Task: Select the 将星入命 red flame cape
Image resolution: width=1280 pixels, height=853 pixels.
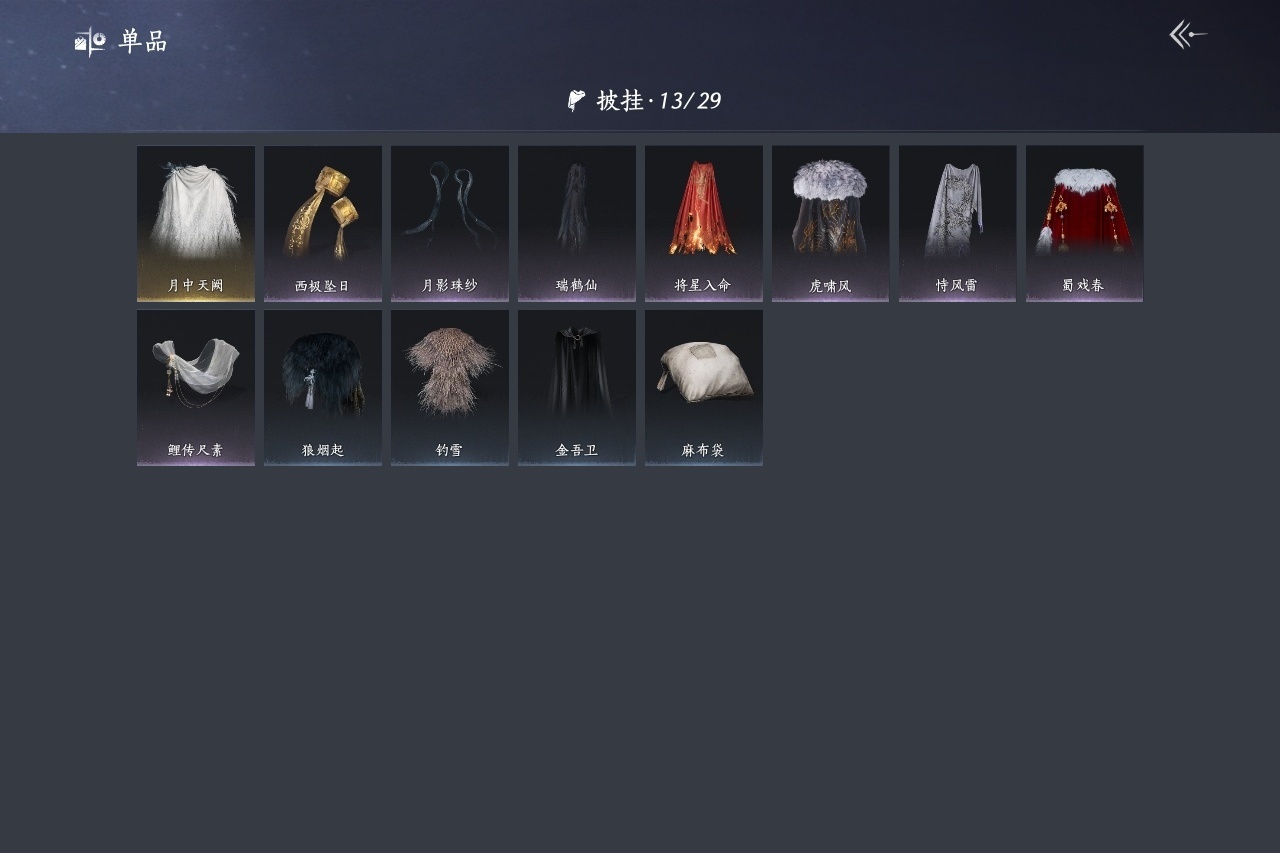Action: coord(704,224)
